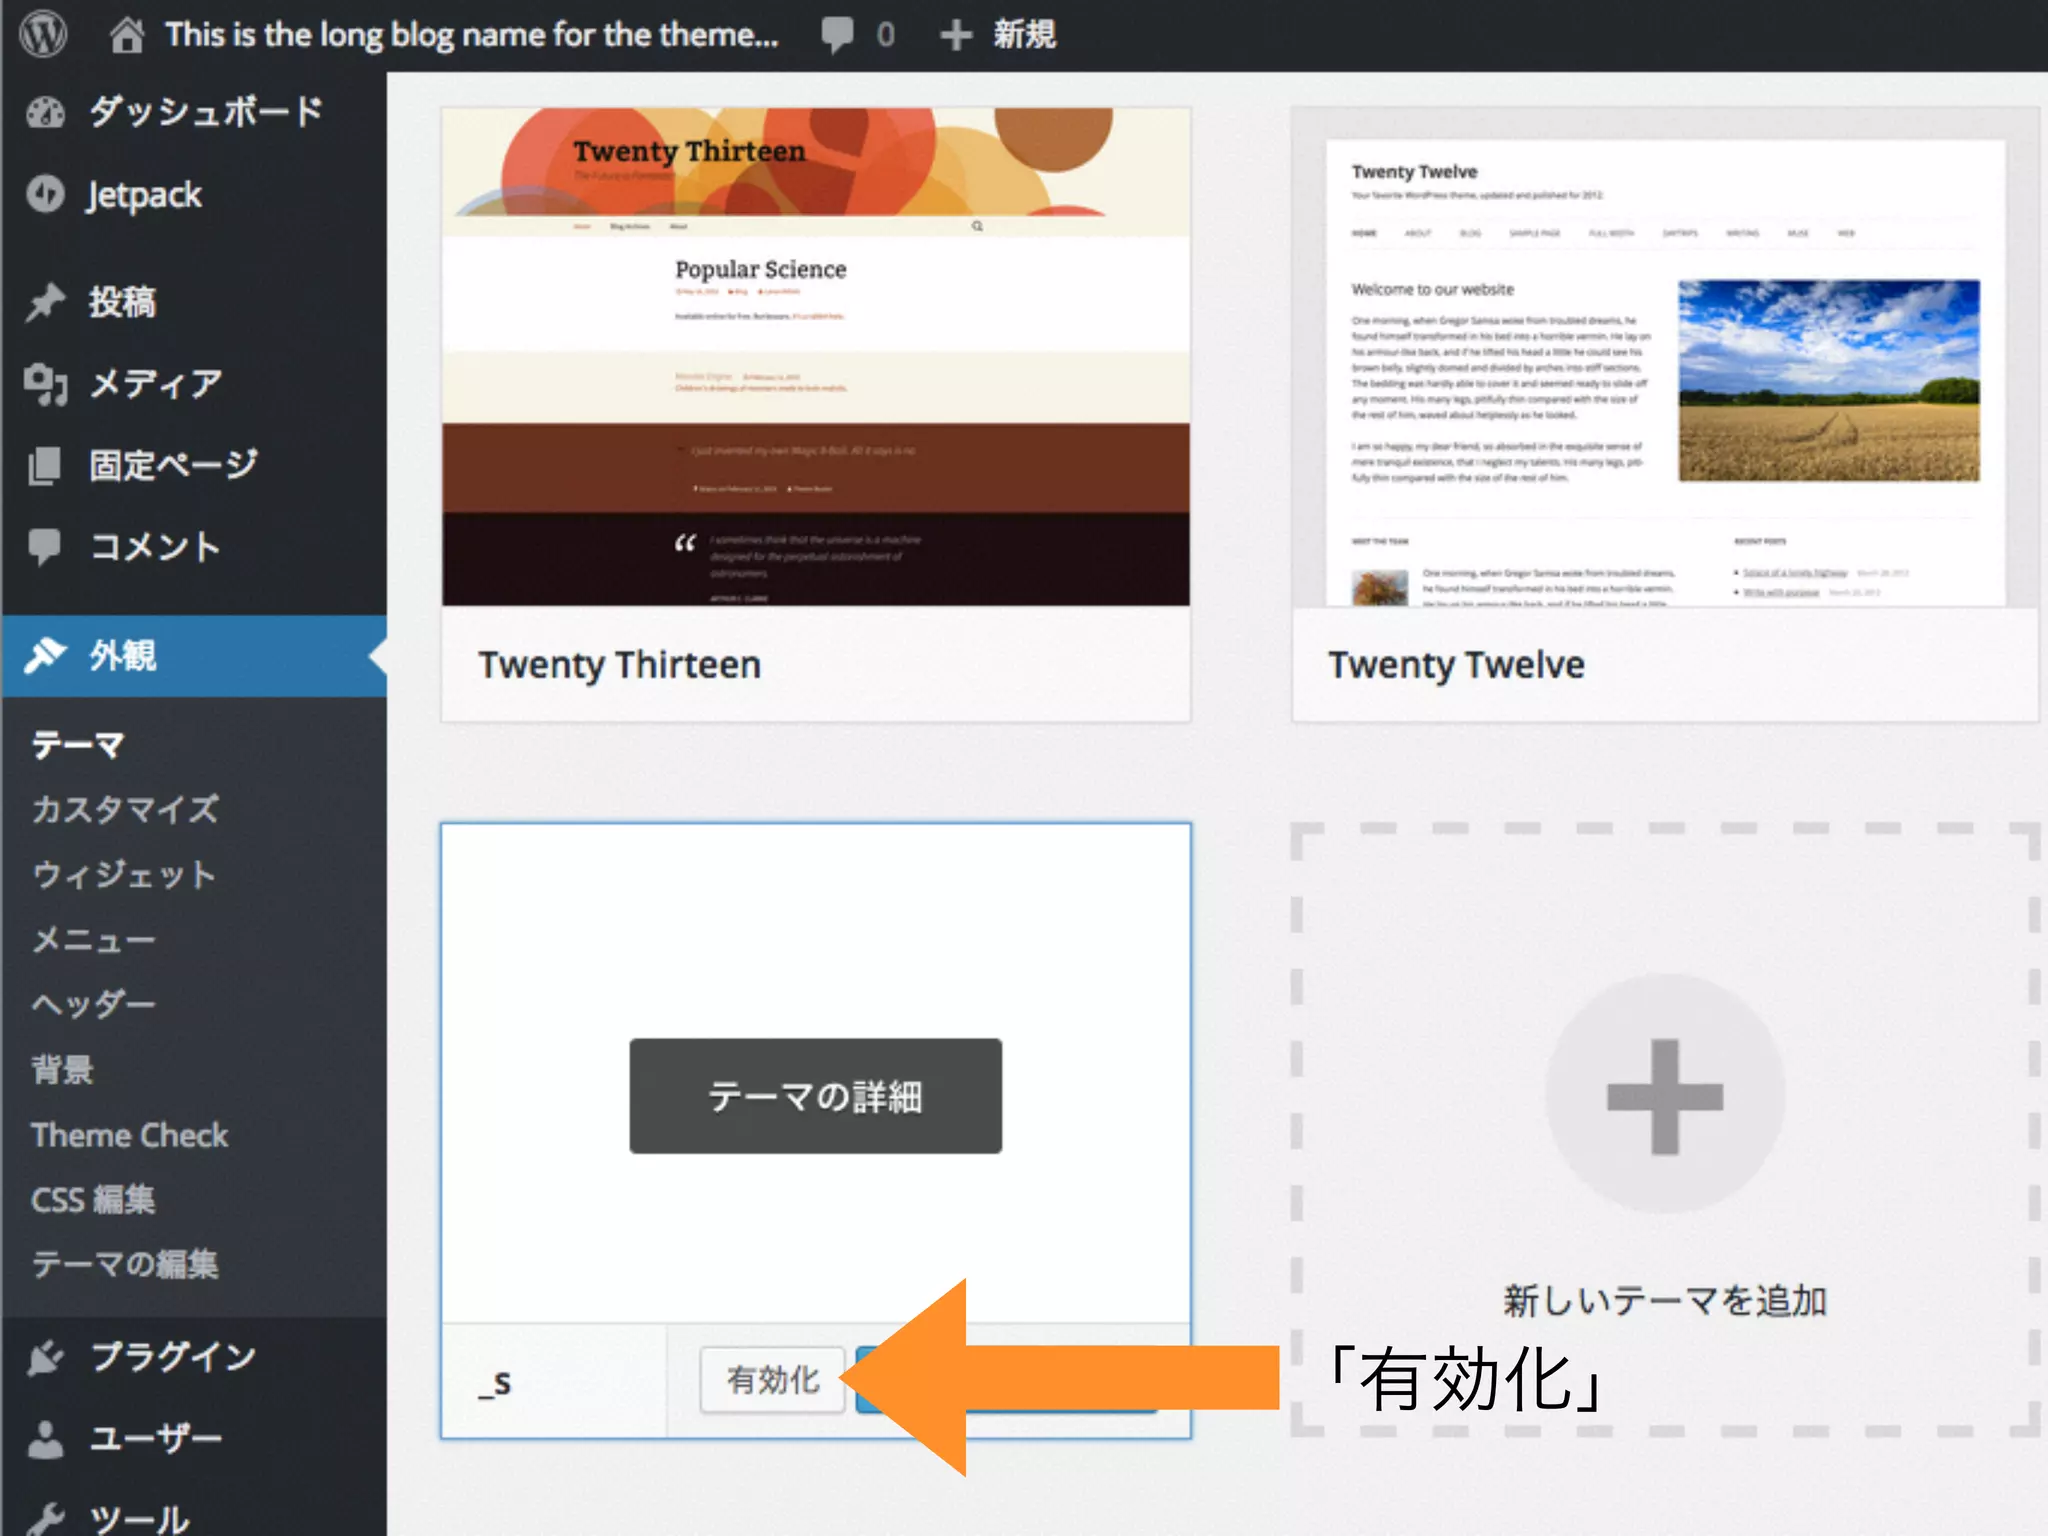Open the 背景 submenu item
The image size is (2048, 1536).
pos(62,1069)
